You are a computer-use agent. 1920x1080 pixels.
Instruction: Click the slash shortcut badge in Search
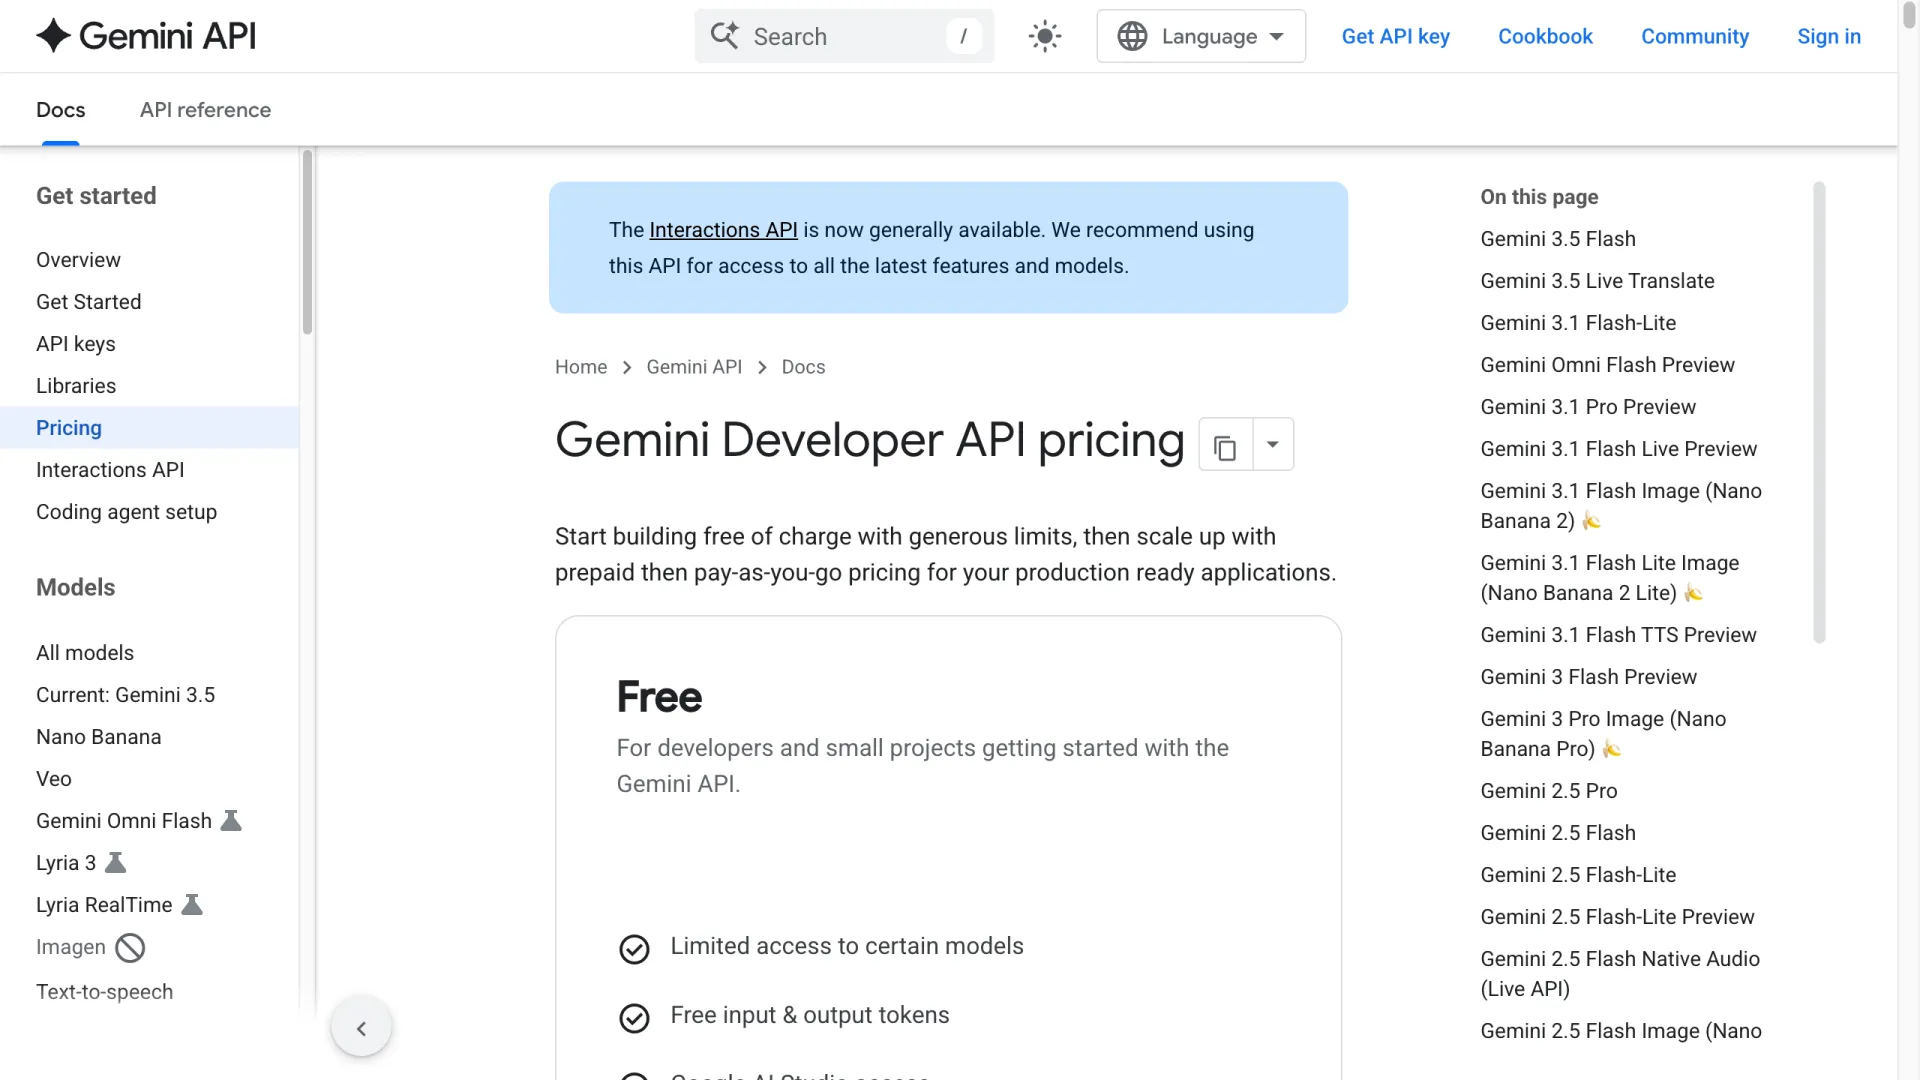click(963, 36)
